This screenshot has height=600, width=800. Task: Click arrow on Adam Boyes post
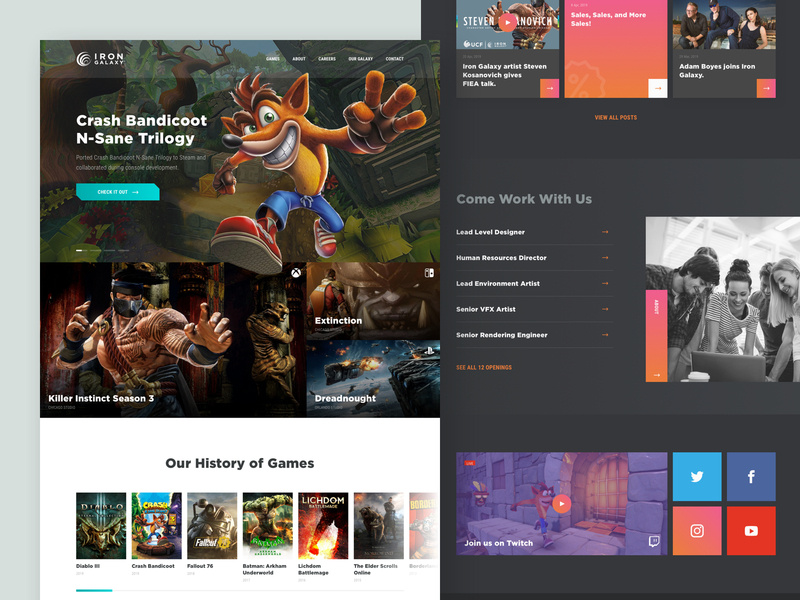[x=766, y=88]
